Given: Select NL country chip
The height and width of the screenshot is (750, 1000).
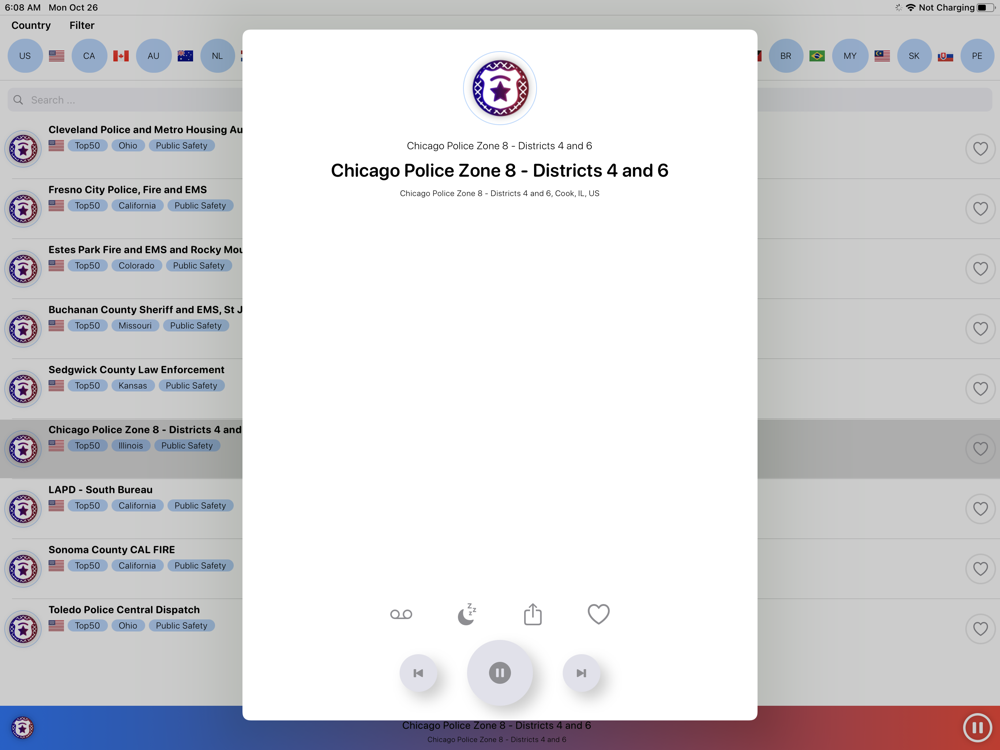Looking at the screenshot, I should pos(217,55).
